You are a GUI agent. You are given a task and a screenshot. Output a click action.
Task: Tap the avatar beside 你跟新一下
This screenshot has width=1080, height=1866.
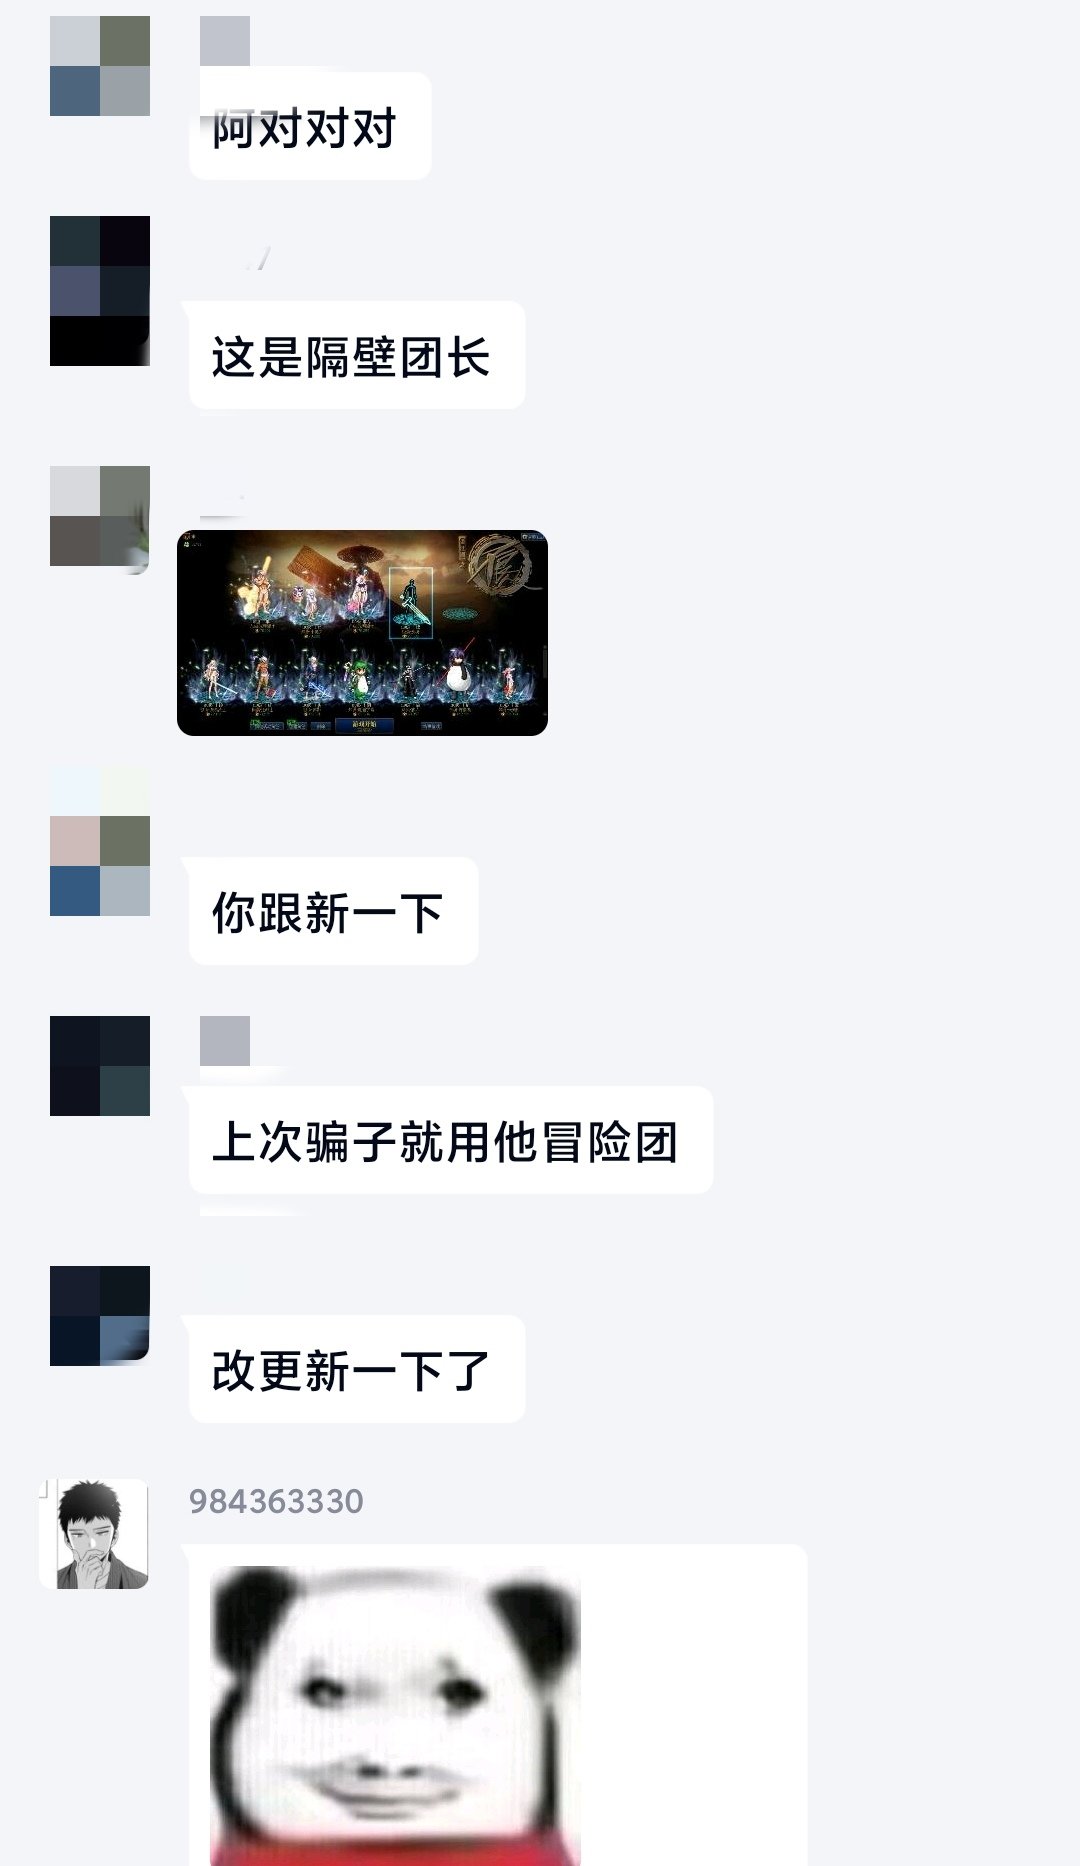100,841
